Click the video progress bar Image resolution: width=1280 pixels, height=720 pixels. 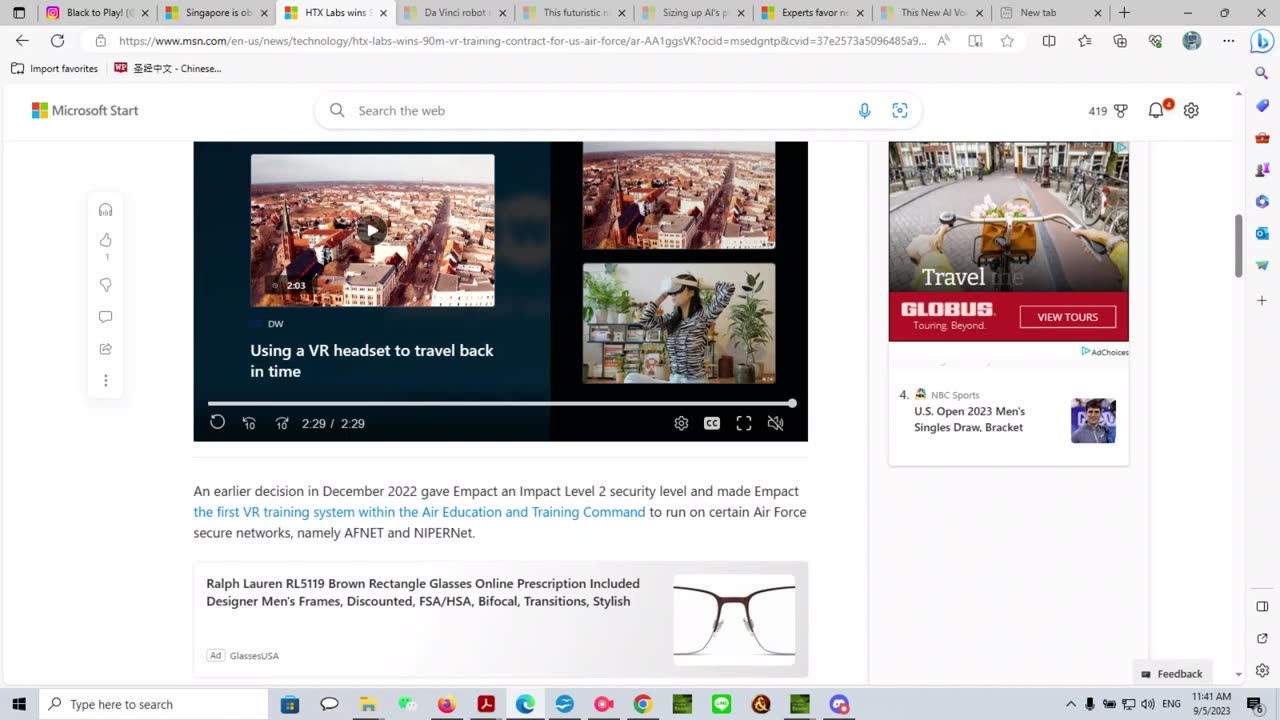click(500, 403)
